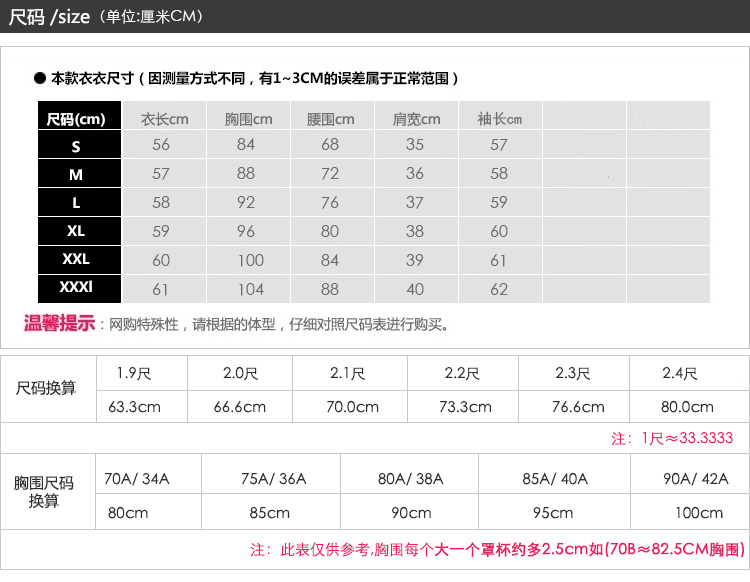The height and width of the screenshot is (582, 750).
Task: Click the 2.0尺 cell
Action: (240, 373)
